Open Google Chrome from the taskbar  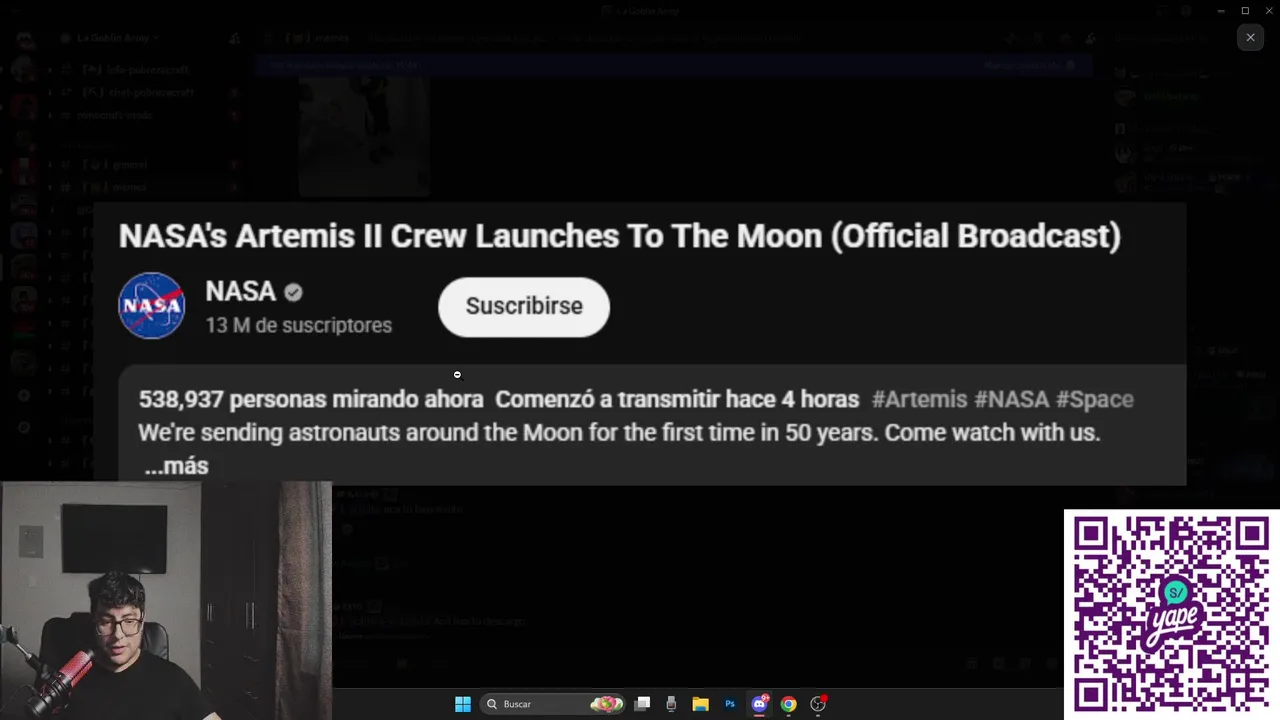pyautogui.click(x=788, y=704)
